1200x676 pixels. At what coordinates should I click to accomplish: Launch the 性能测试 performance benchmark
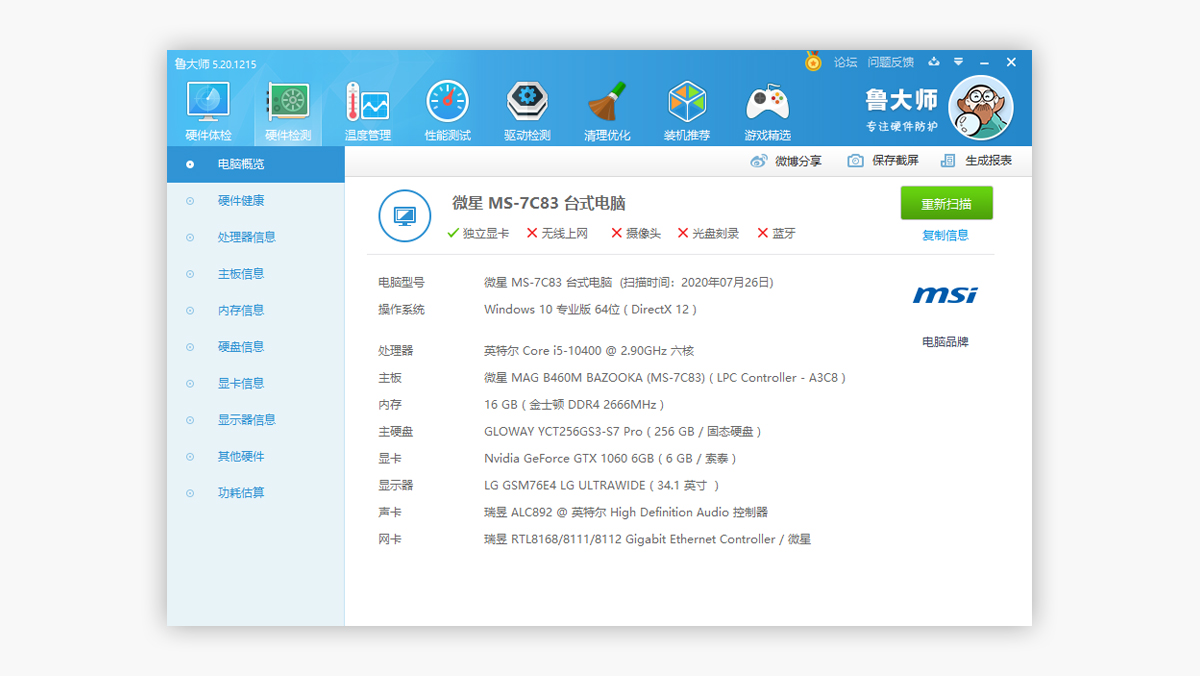[448, 111]
